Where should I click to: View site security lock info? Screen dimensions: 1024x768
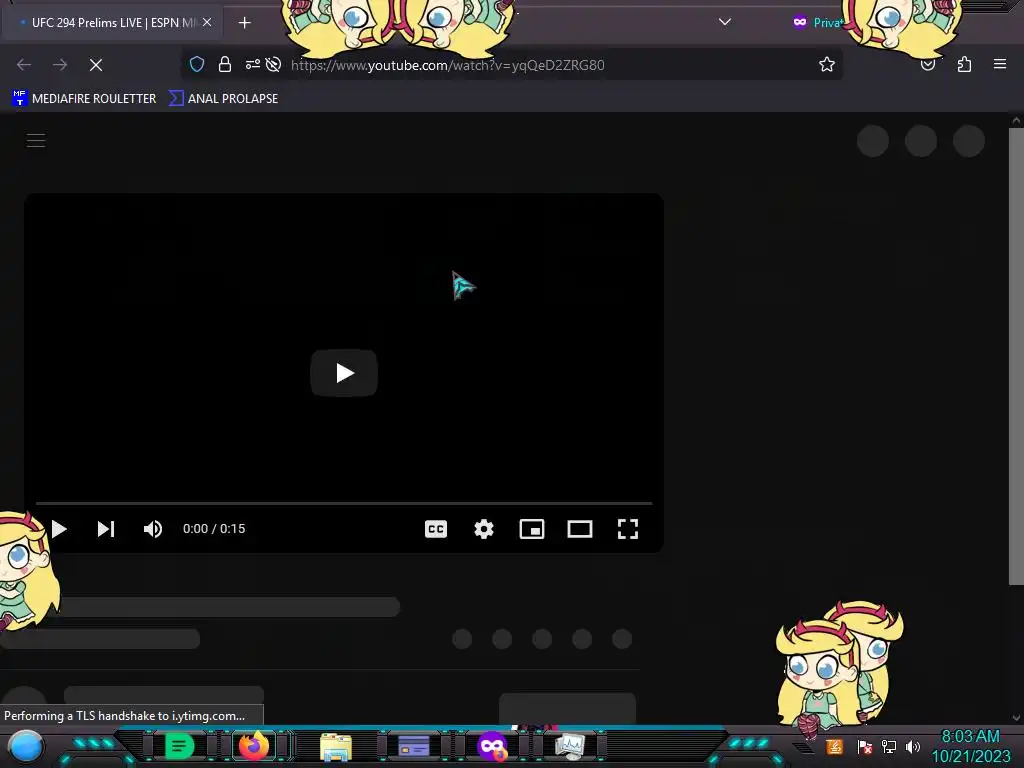pyautogui.click(x=225, y=64)
